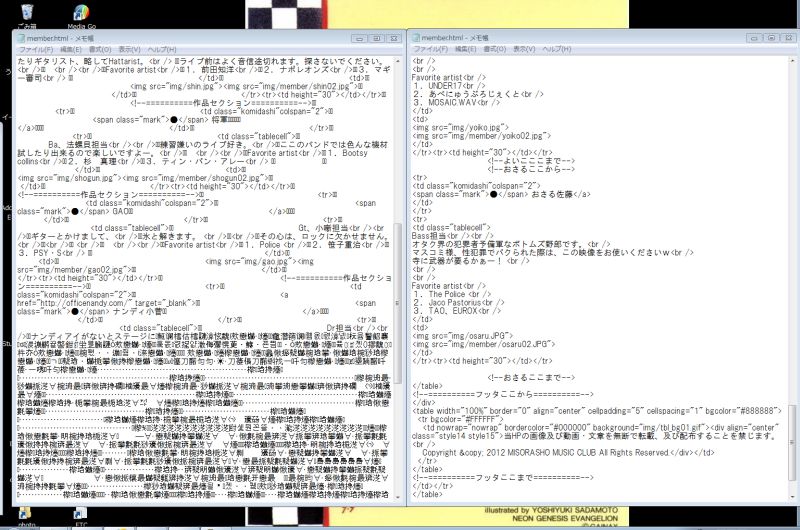Open 書式(O) menu in right Notepad window

(495, 49)
